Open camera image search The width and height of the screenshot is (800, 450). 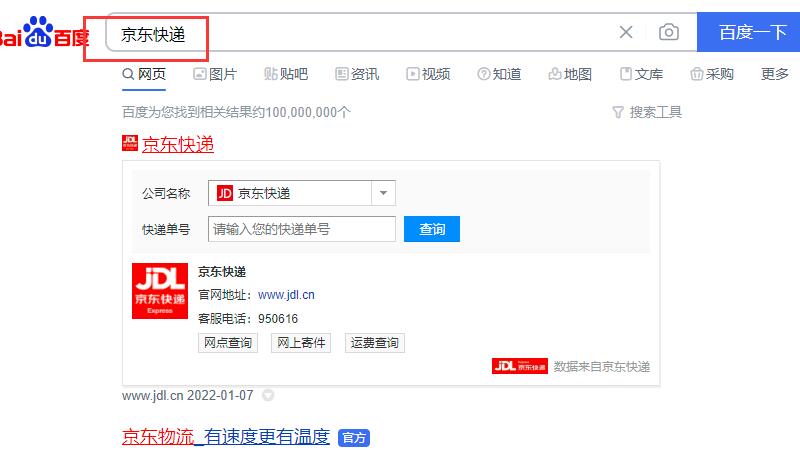[668, 32]
